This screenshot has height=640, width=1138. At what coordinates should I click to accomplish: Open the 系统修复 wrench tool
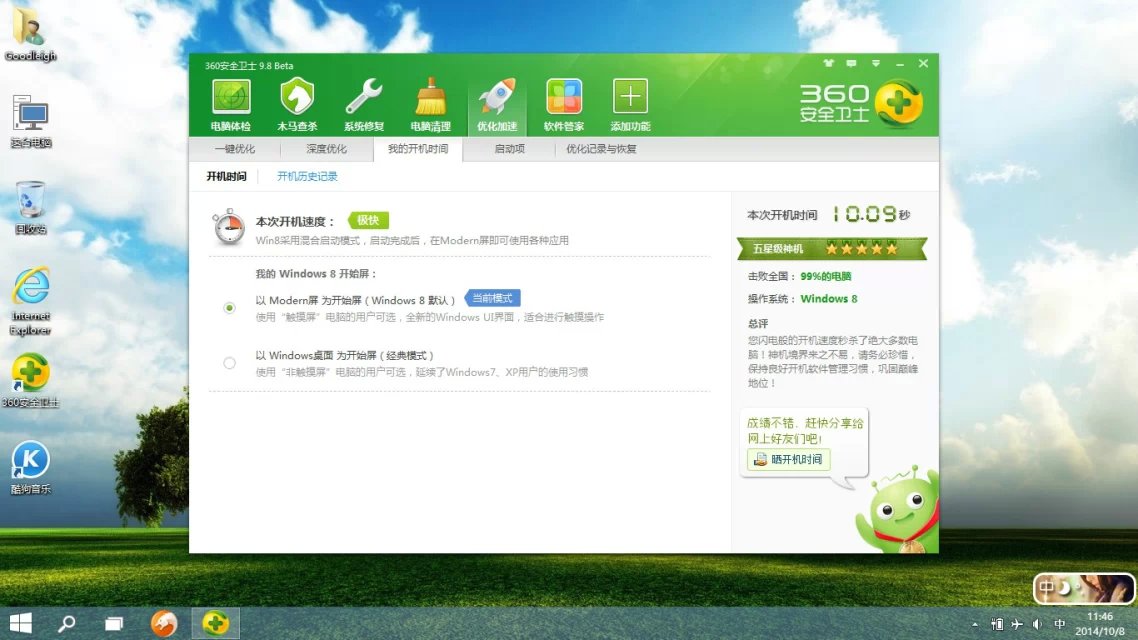[364, 105]
